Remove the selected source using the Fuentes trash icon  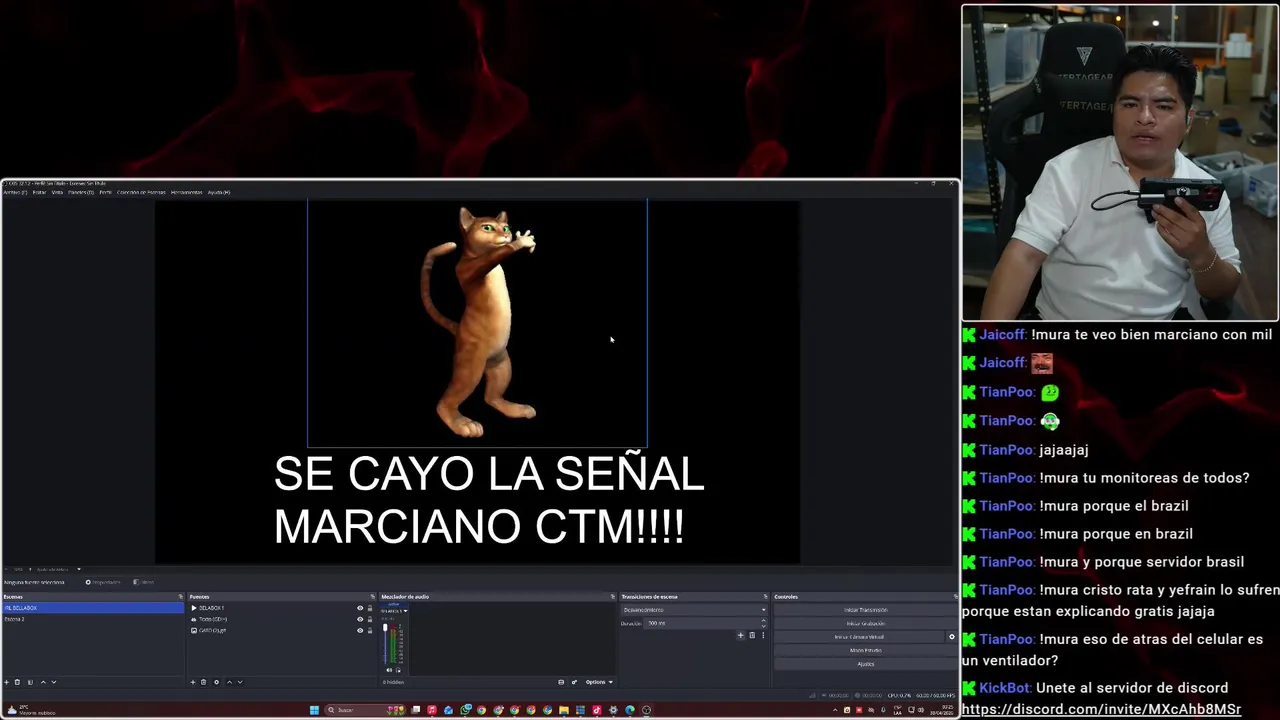pos(203,682)
